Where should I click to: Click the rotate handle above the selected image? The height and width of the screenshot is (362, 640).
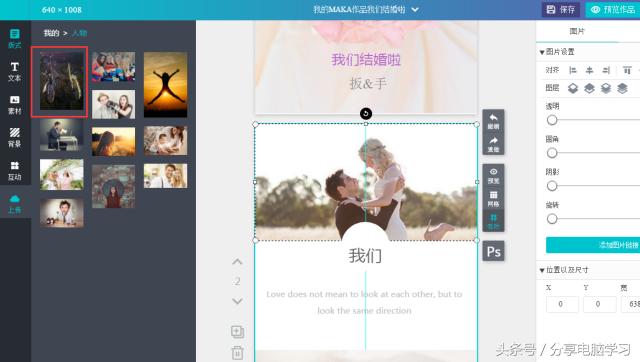366,113
